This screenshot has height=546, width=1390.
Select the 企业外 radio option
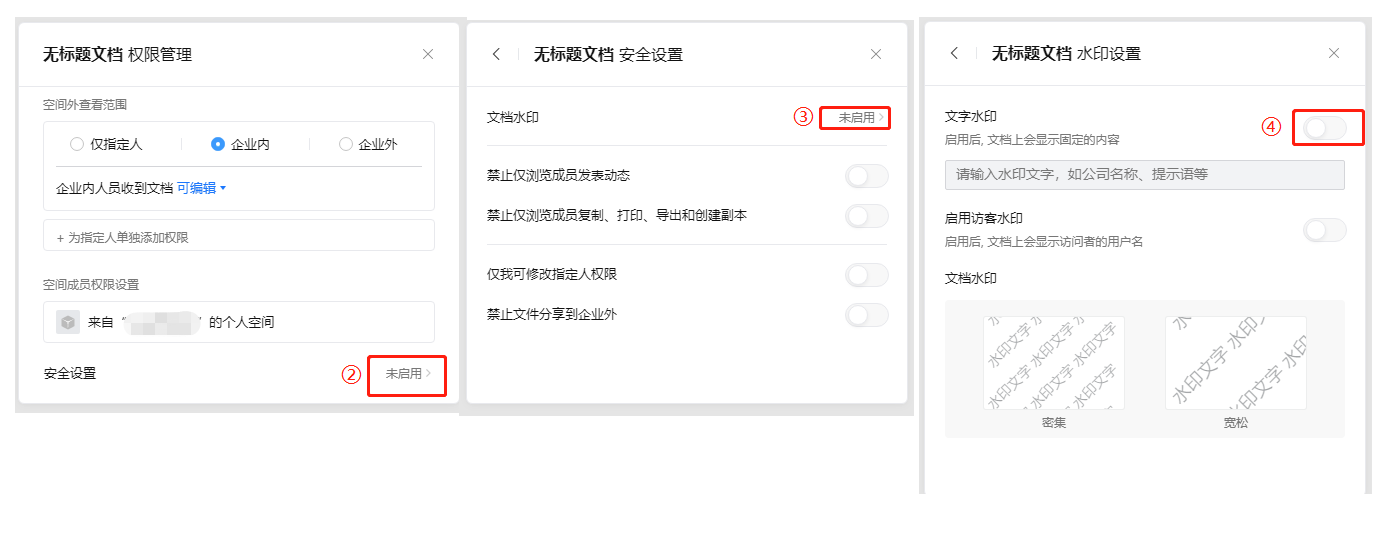coord(368,144)
